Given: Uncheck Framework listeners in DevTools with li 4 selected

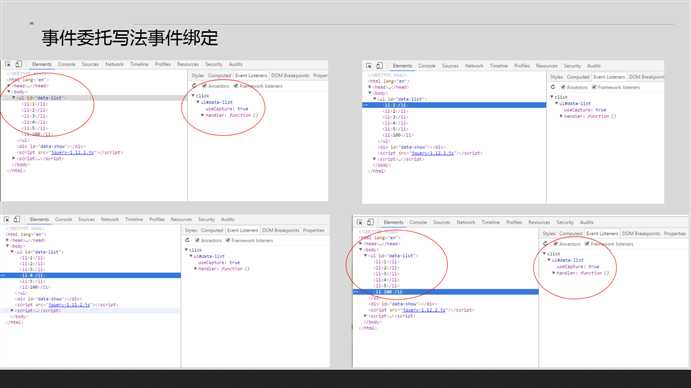Looking at the screenshot, I should (228, 240).
